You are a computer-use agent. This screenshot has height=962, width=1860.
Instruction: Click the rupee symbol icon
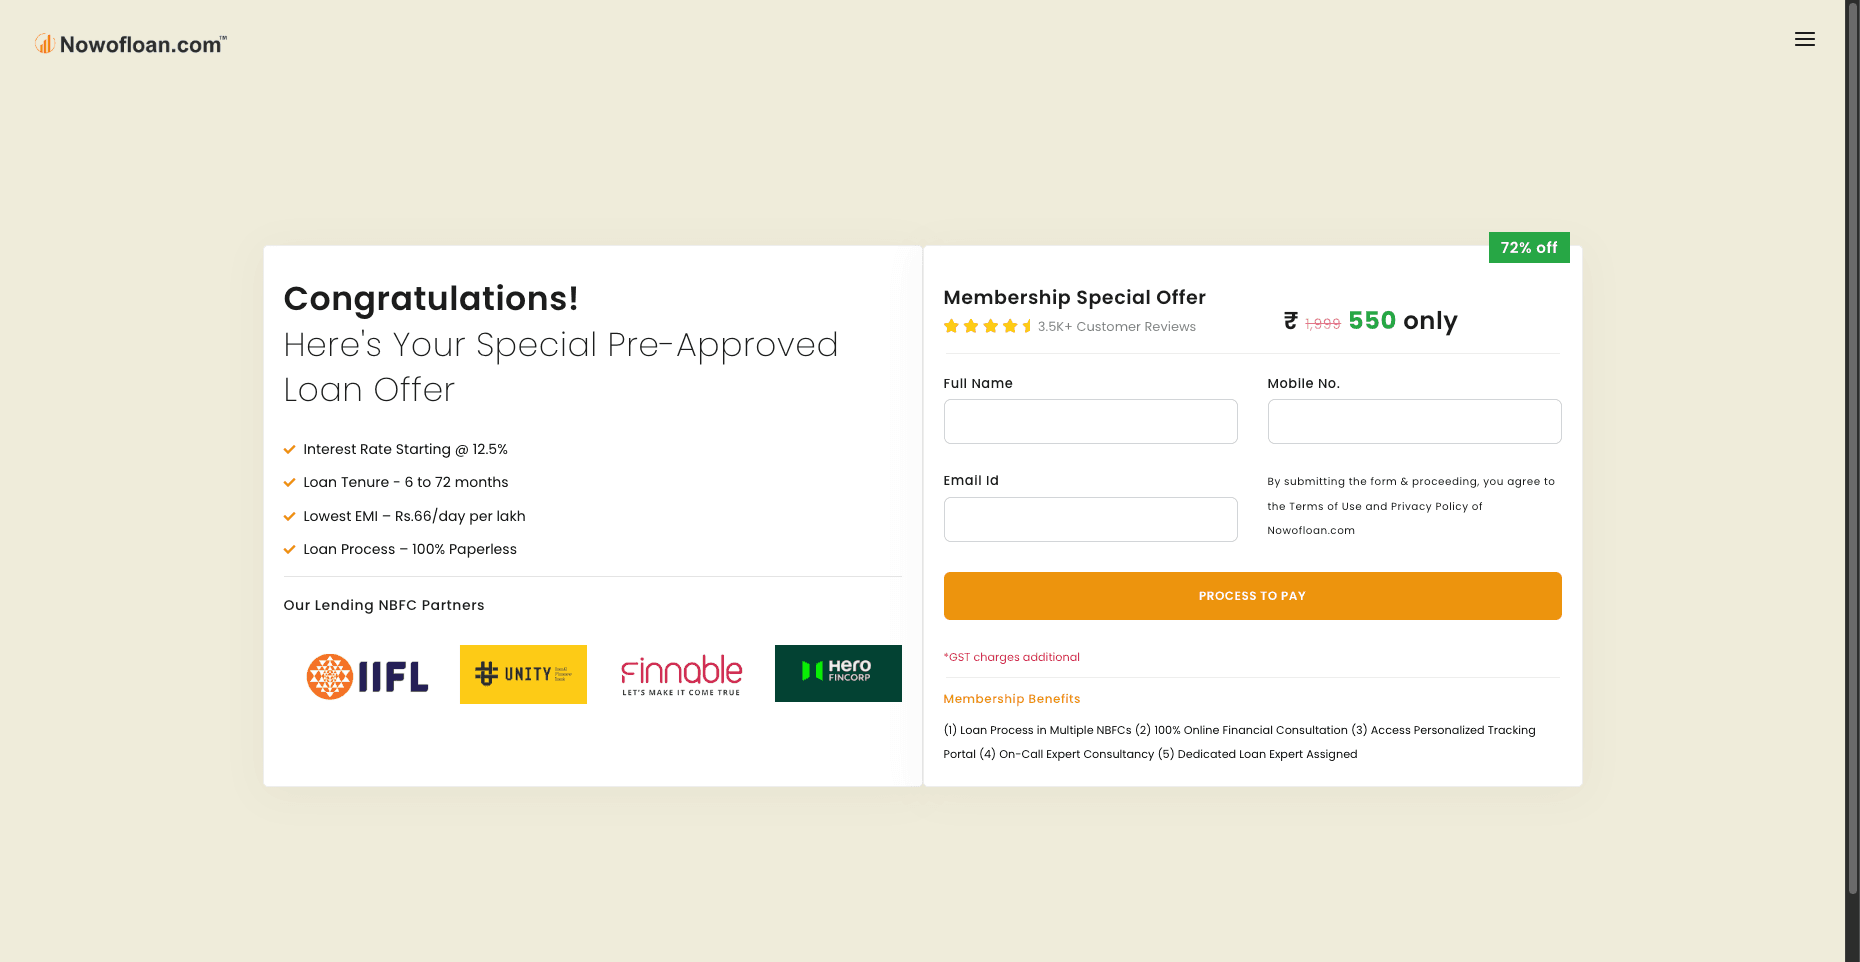[1291, 321]
